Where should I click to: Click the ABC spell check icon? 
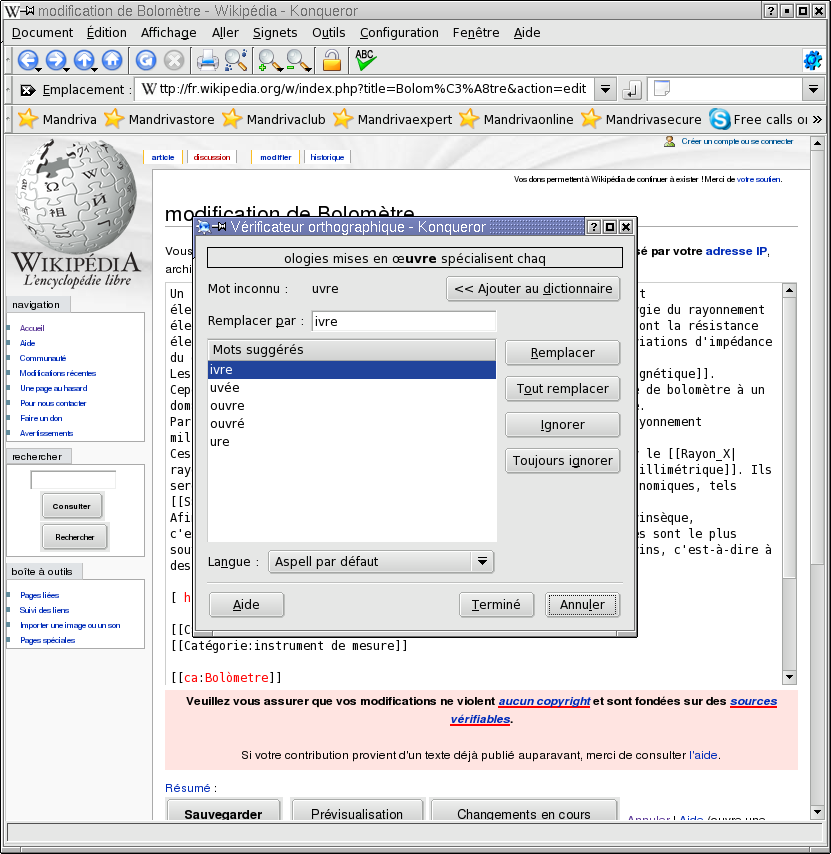coord(365,59)
